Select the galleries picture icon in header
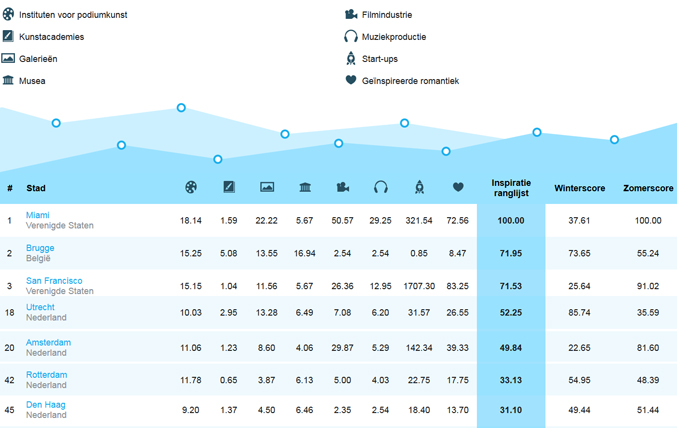Screen dimensions: 677x428 pos(267,187)
